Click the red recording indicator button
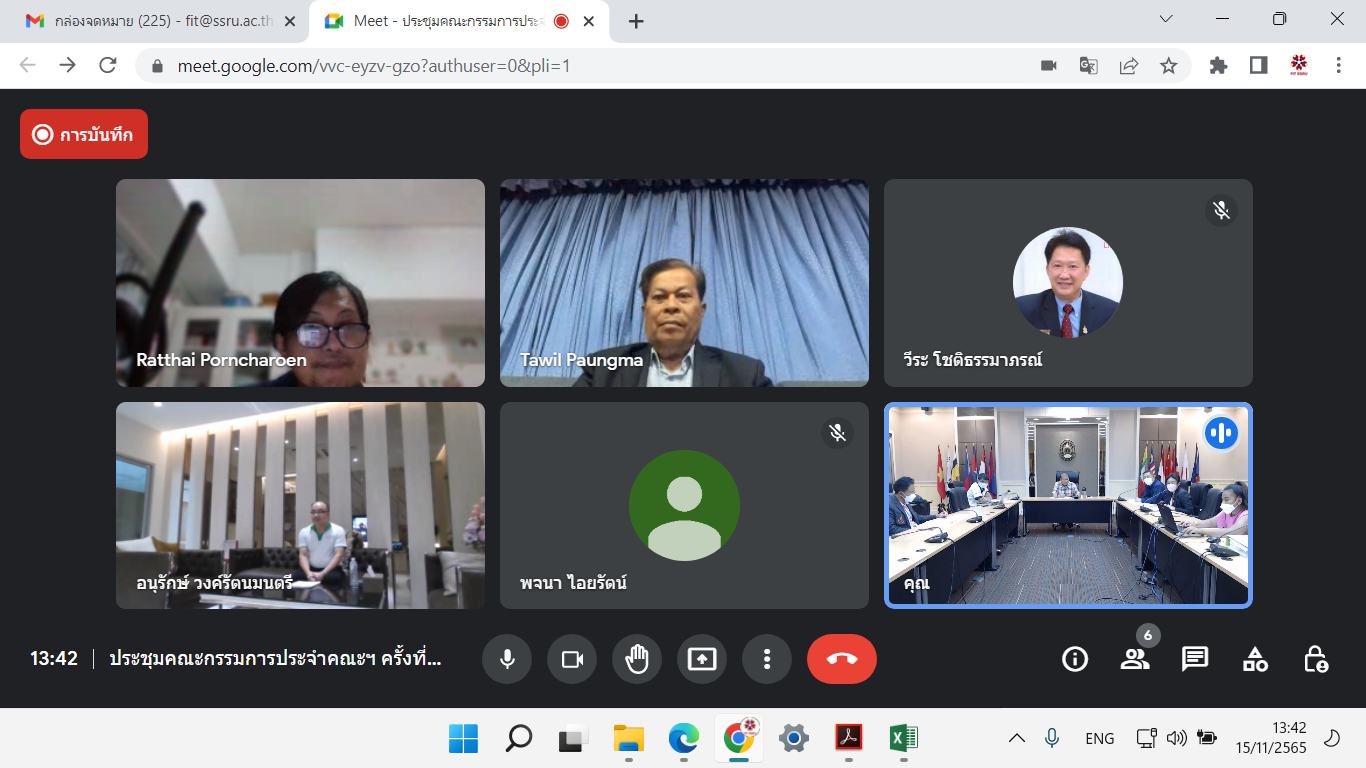Screen dimensions: 1366x768 tap(84, 134)
